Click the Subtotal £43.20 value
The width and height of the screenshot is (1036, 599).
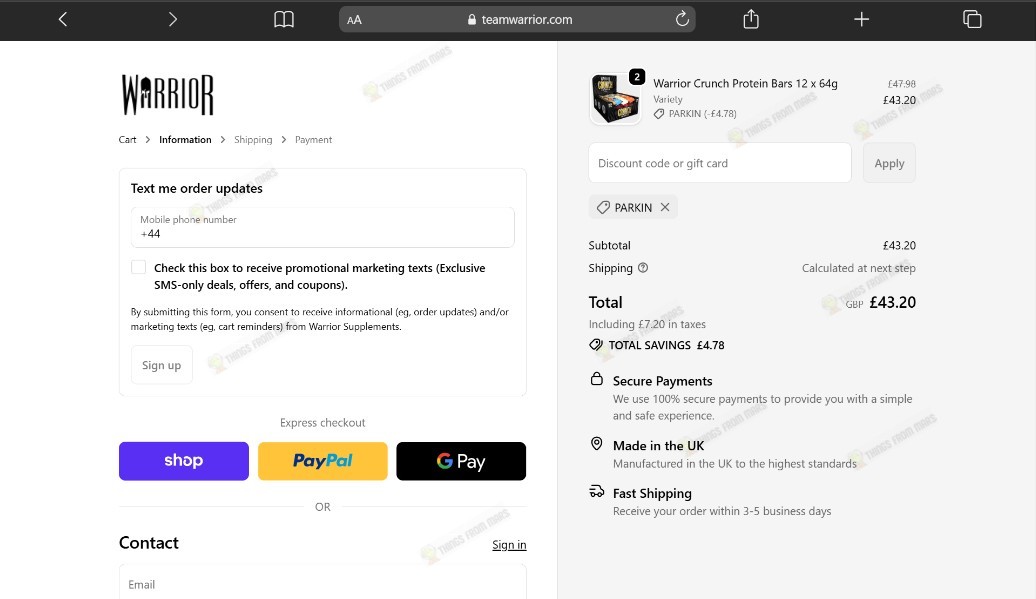pyautogui.click(x=899, y=245)
